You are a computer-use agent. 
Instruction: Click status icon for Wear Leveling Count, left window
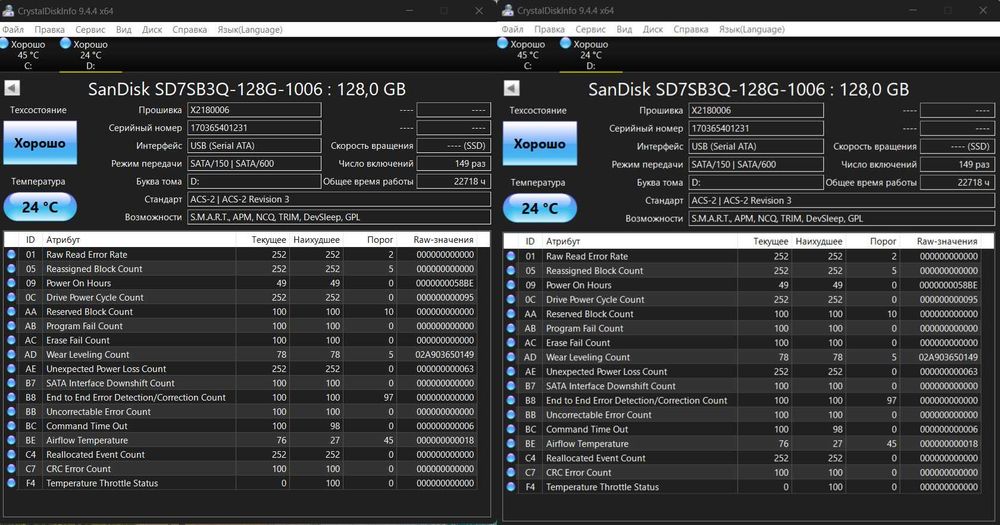tap(11, 354)
